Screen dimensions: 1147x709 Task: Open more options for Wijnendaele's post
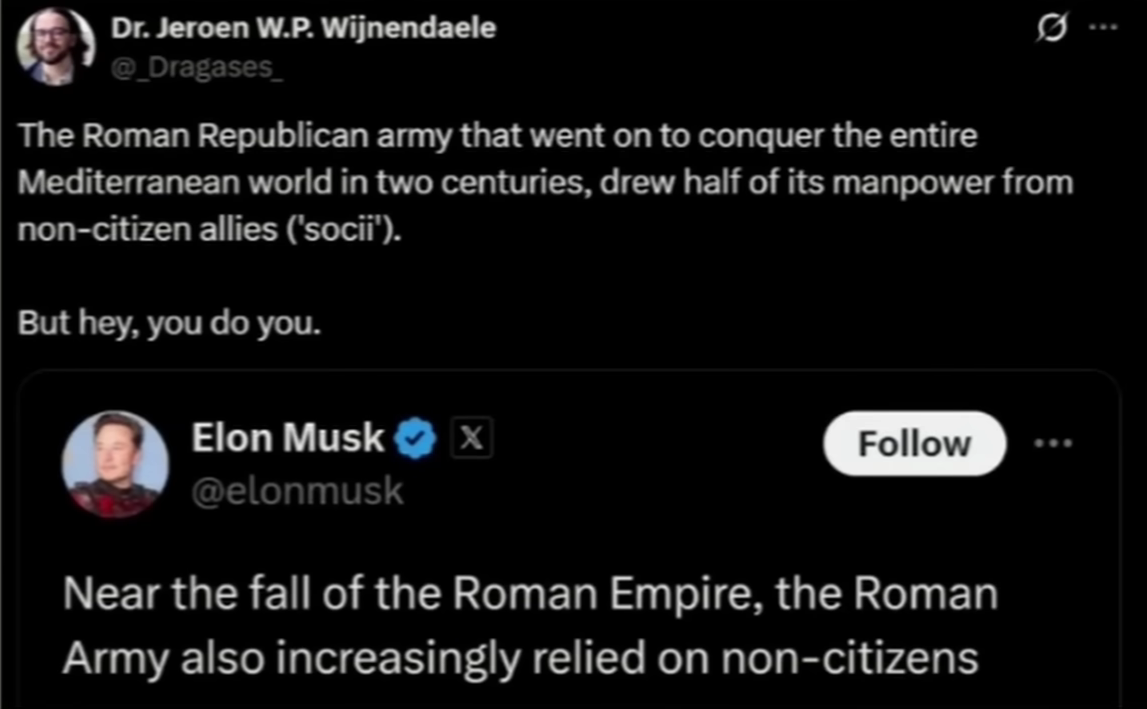[1102, 28]
